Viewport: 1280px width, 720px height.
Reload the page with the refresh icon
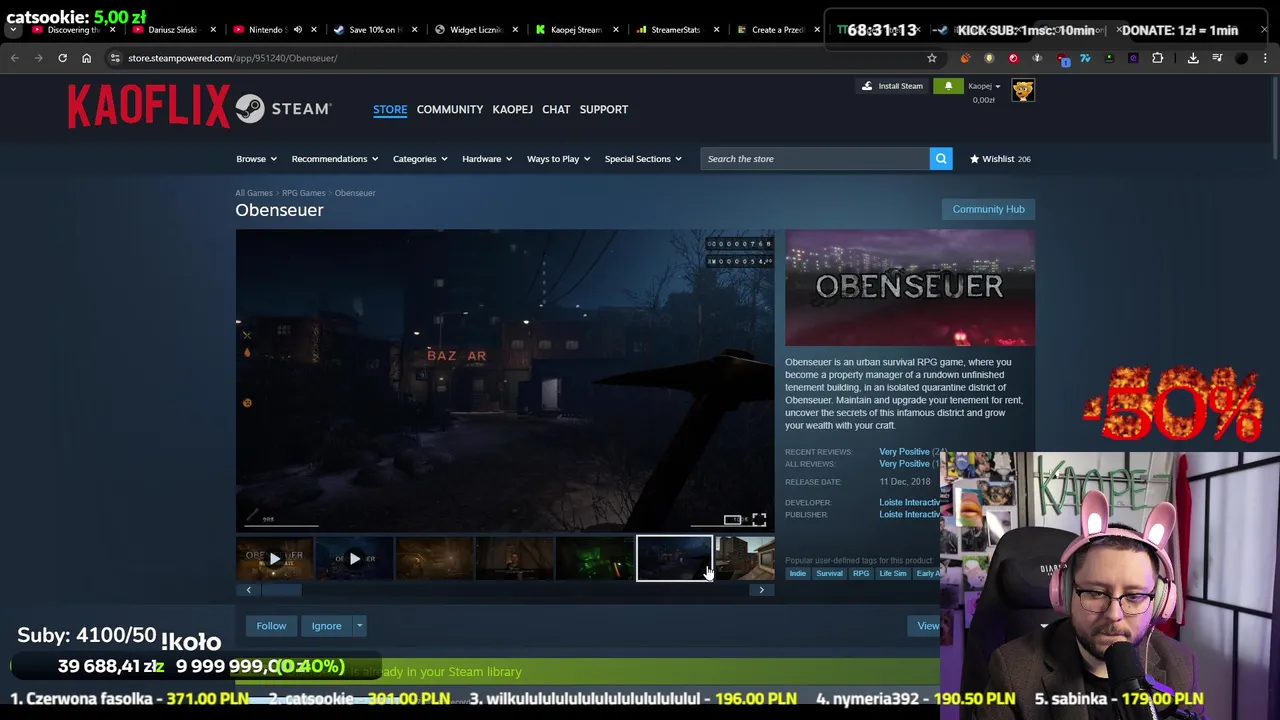point(62,58)
